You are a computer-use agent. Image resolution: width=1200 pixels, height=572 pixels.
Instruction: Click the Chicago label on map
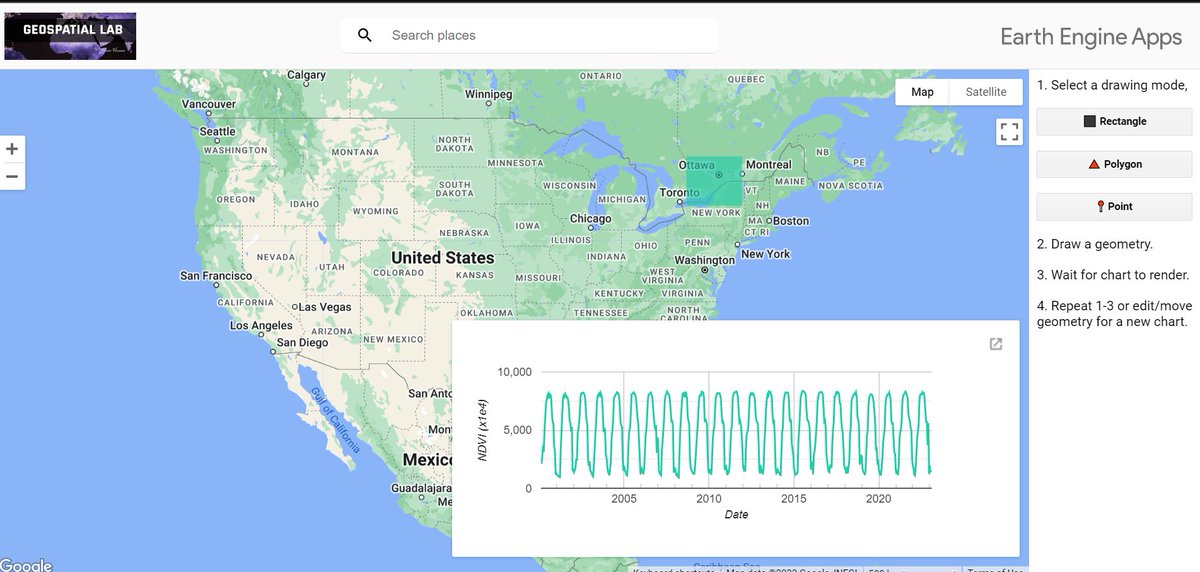click(x=590, y=219)
